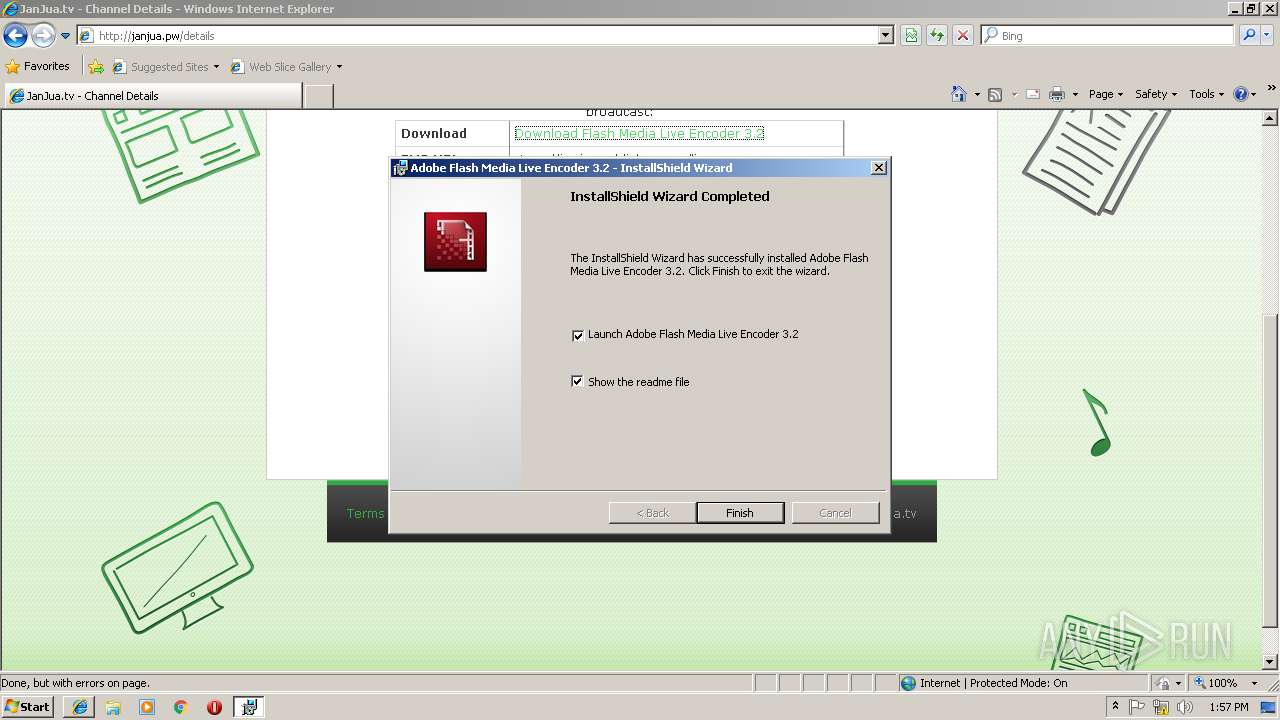This screenshot has width=1280, height=720.
Task: Click the Finish button in wizard
Action: (740, 513)
